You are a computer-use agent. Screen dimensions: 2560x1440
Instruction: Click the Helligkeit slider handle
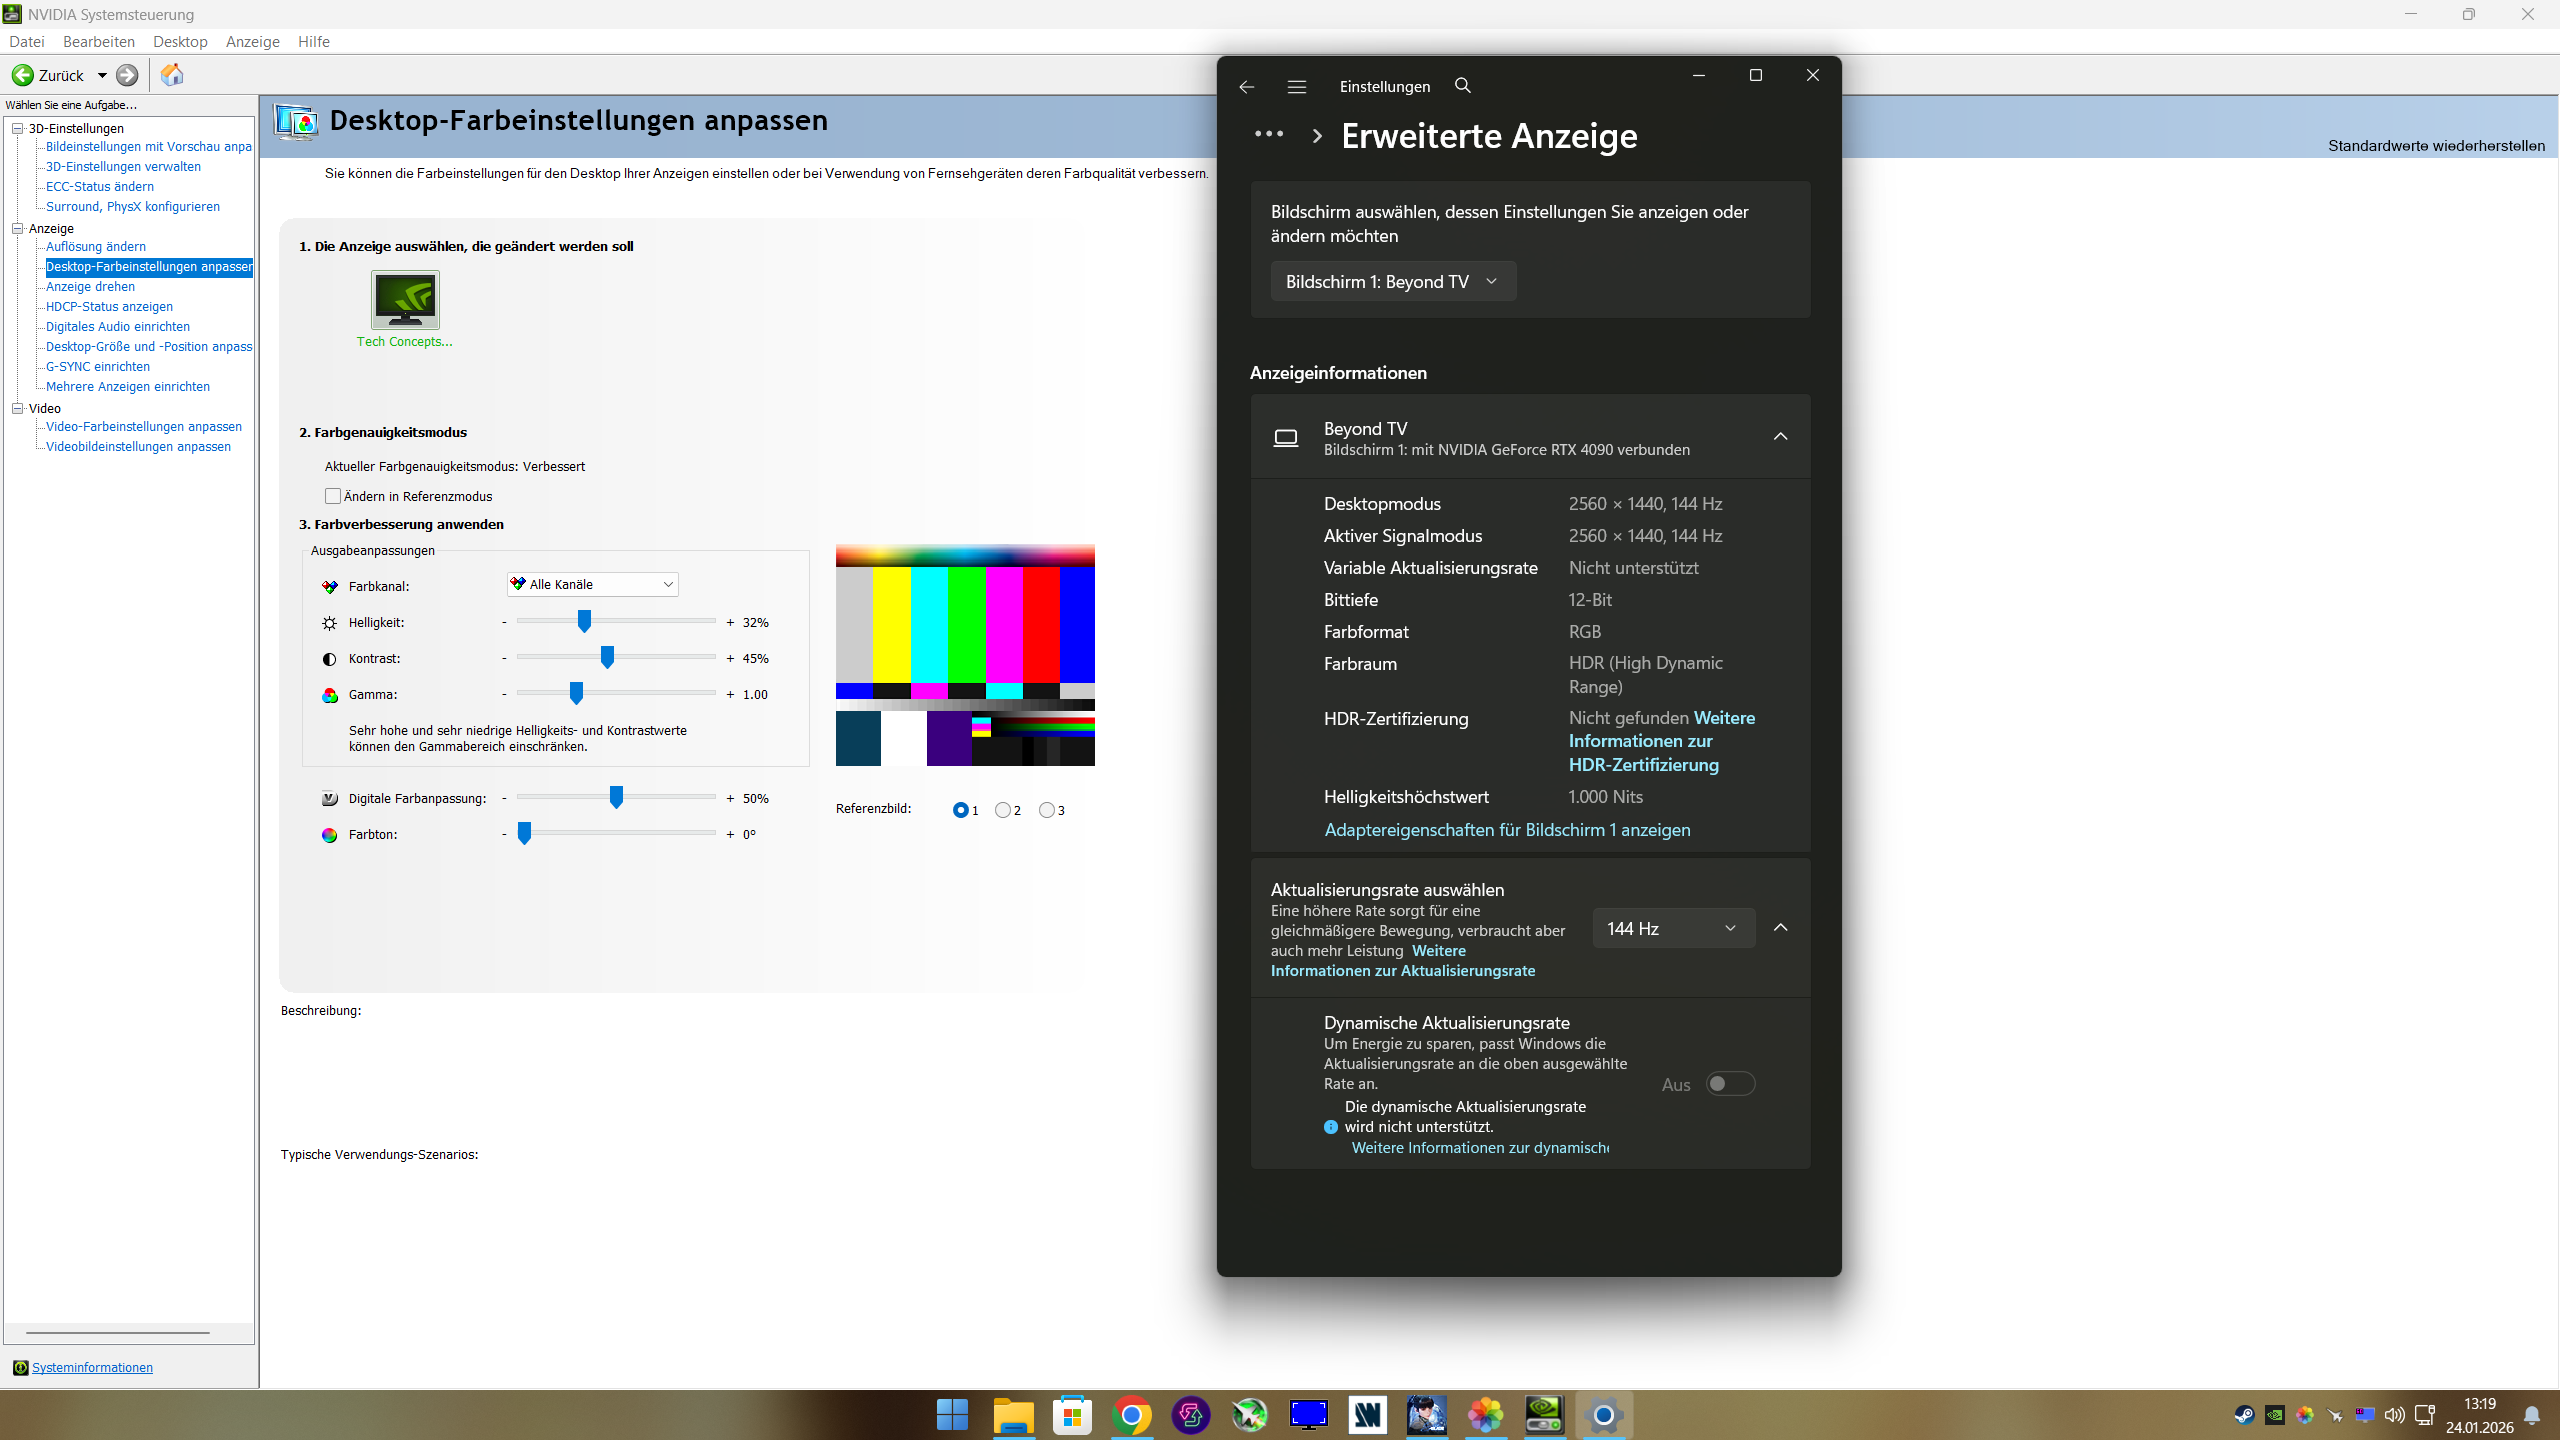point(584,622)
